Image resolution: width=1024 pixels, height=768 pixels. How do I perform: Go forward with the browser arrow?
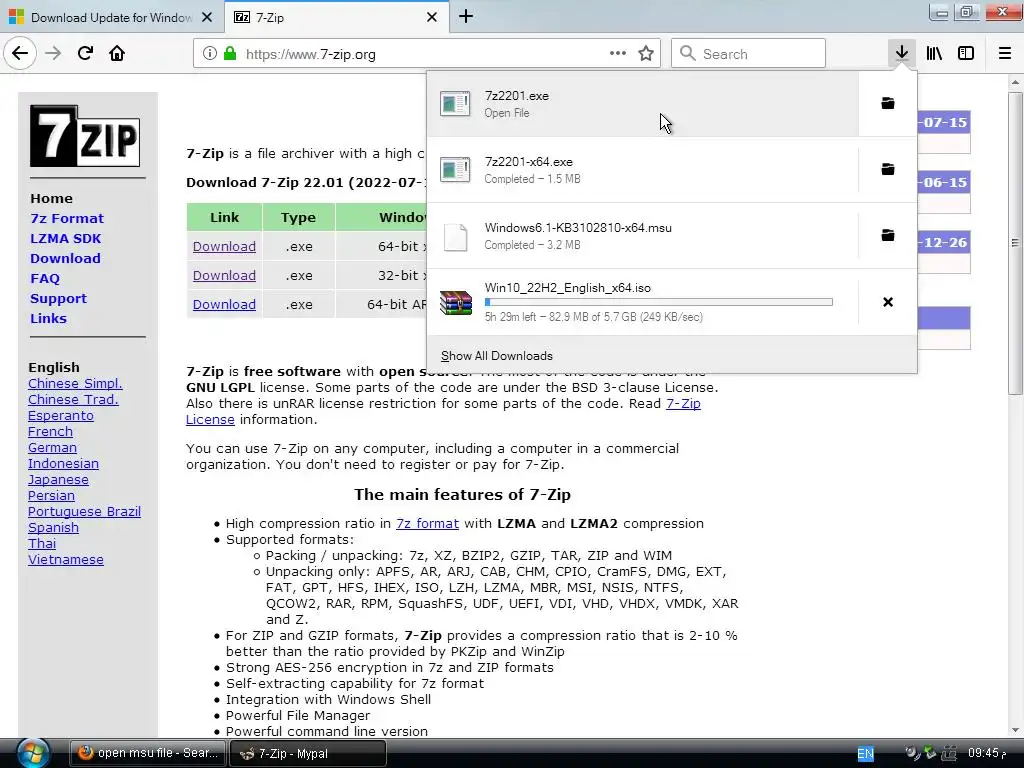pos(53,54)
